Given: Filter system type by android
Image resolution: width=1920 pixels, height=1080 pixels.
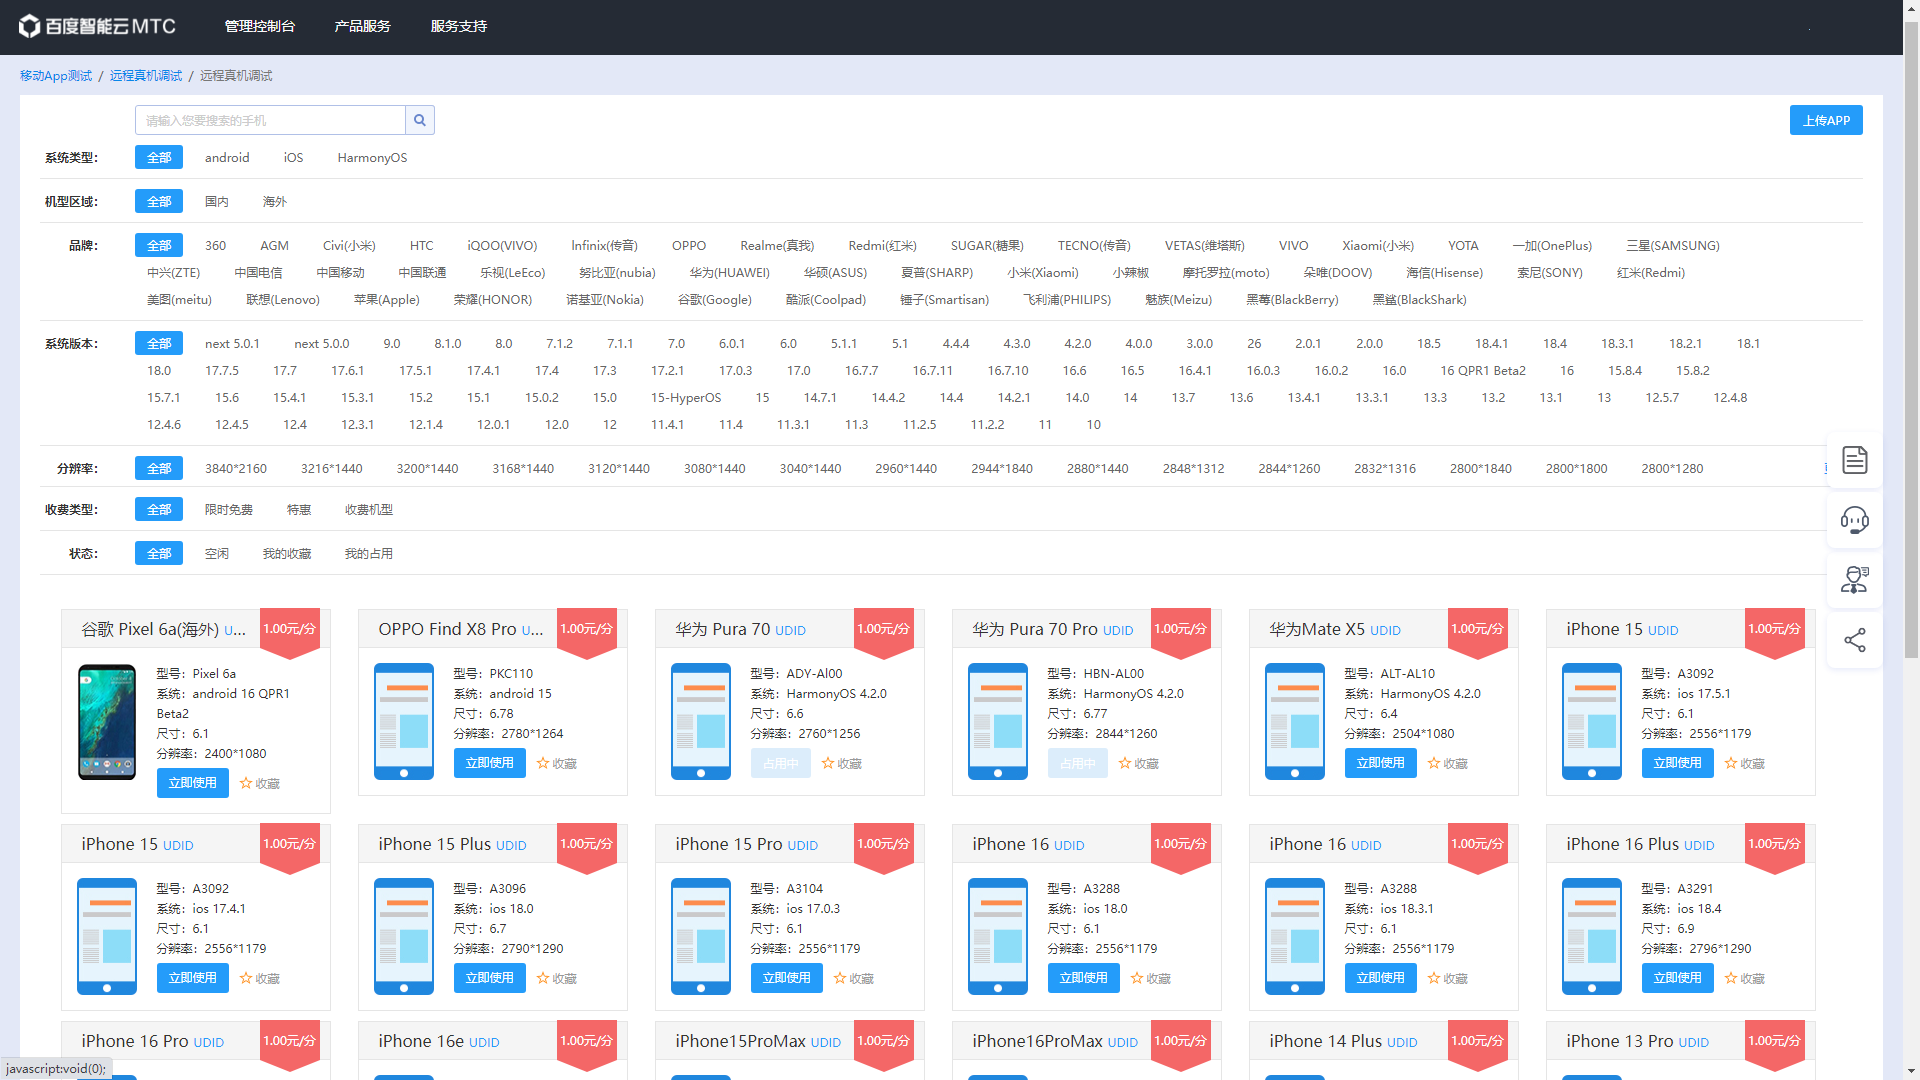Looking at the screenshot, I should (227, 158).
